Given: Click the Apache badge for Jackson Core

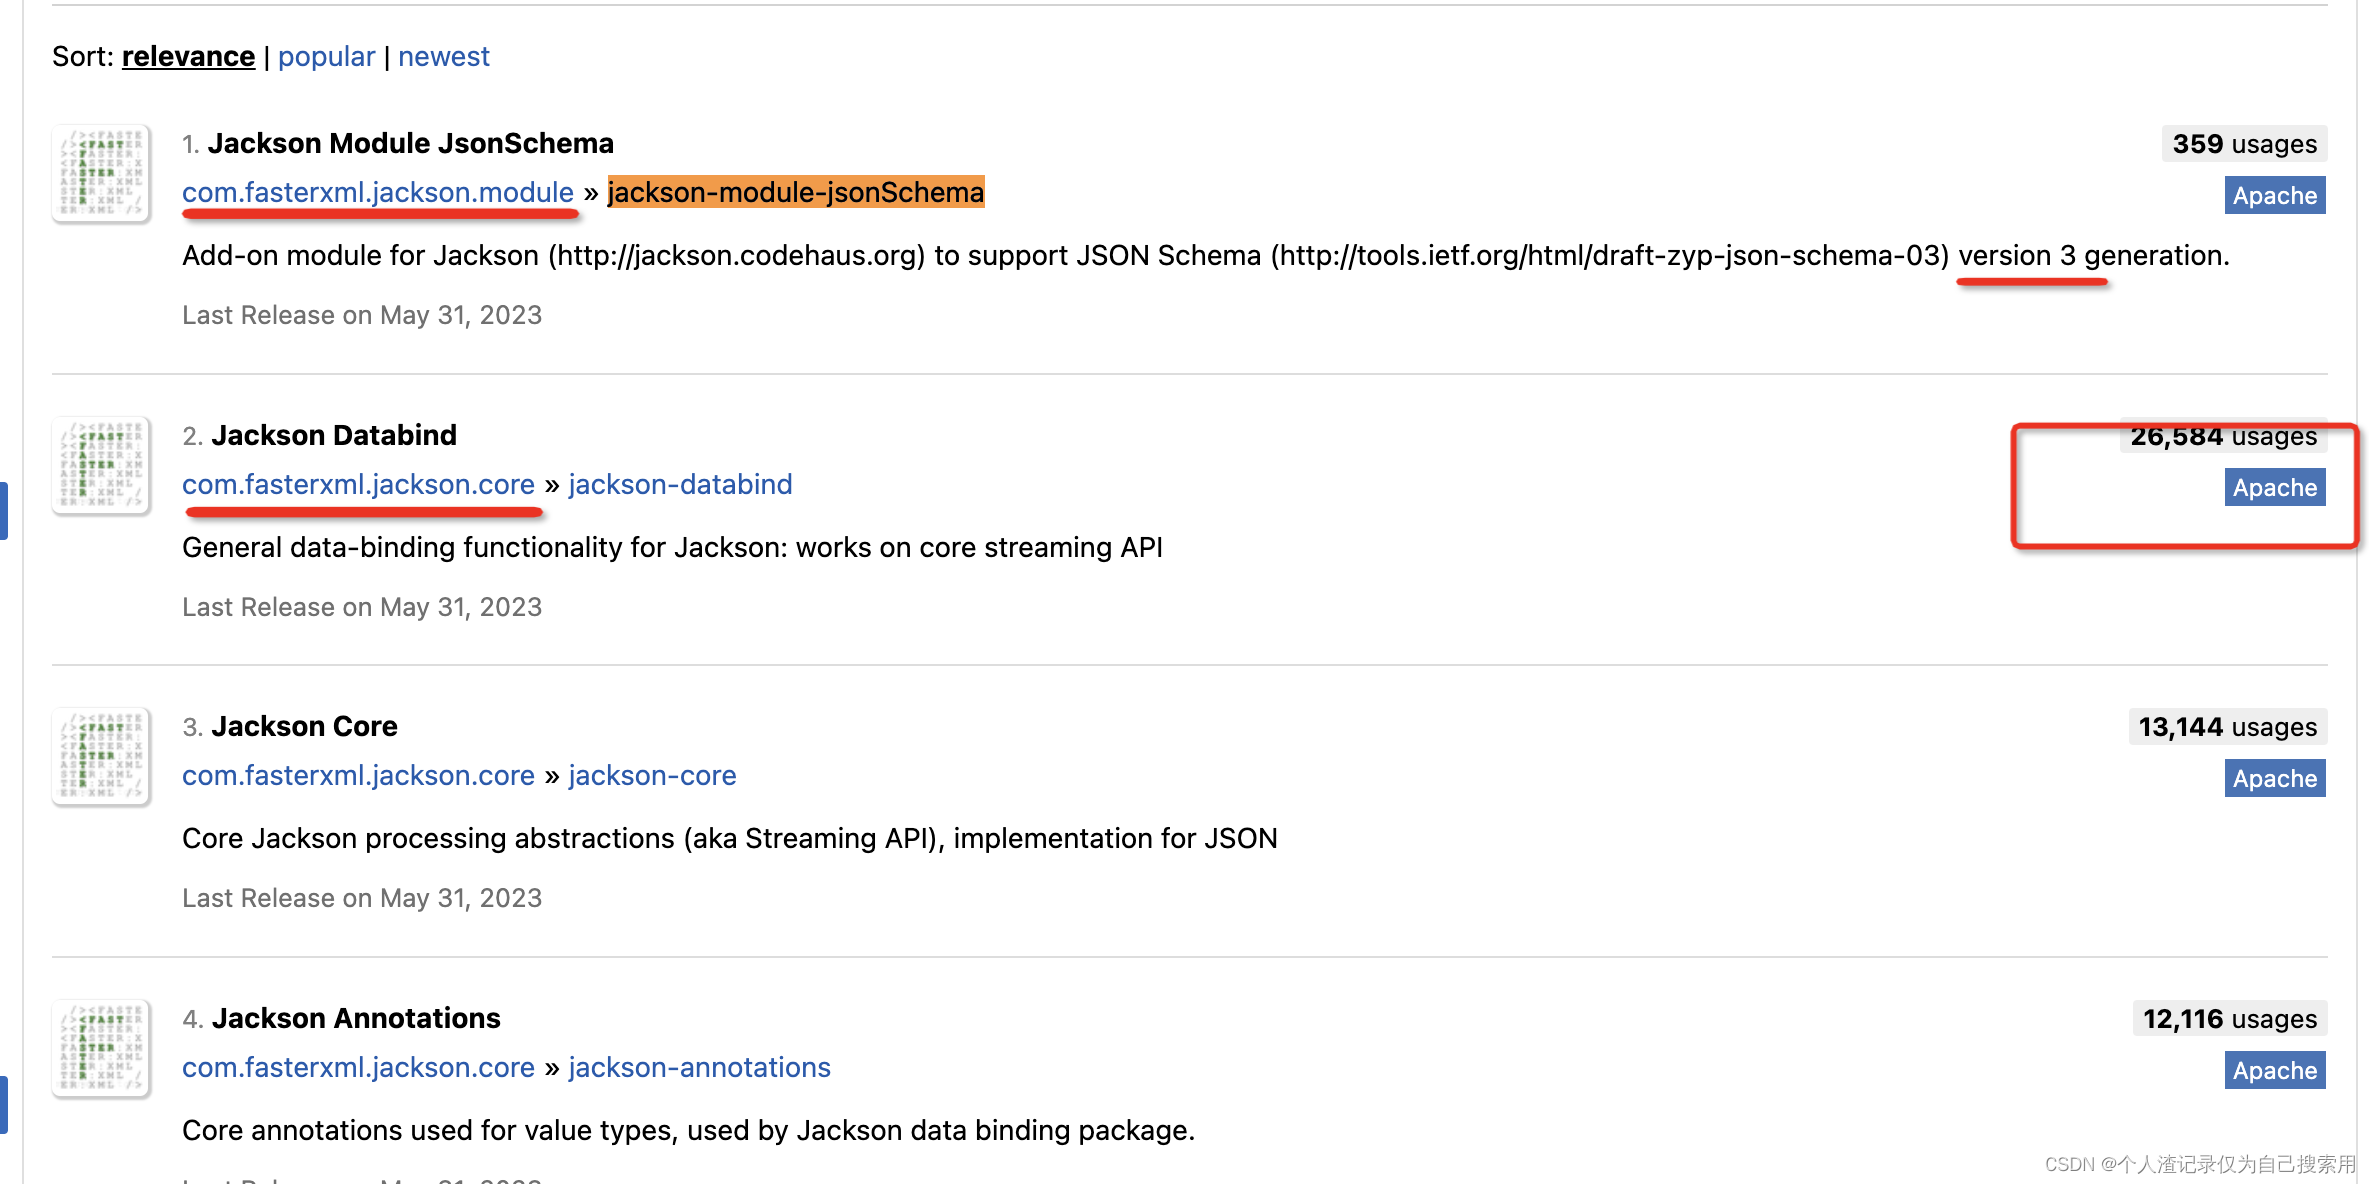Looking at the screenshot, I should click(2274, 778).
